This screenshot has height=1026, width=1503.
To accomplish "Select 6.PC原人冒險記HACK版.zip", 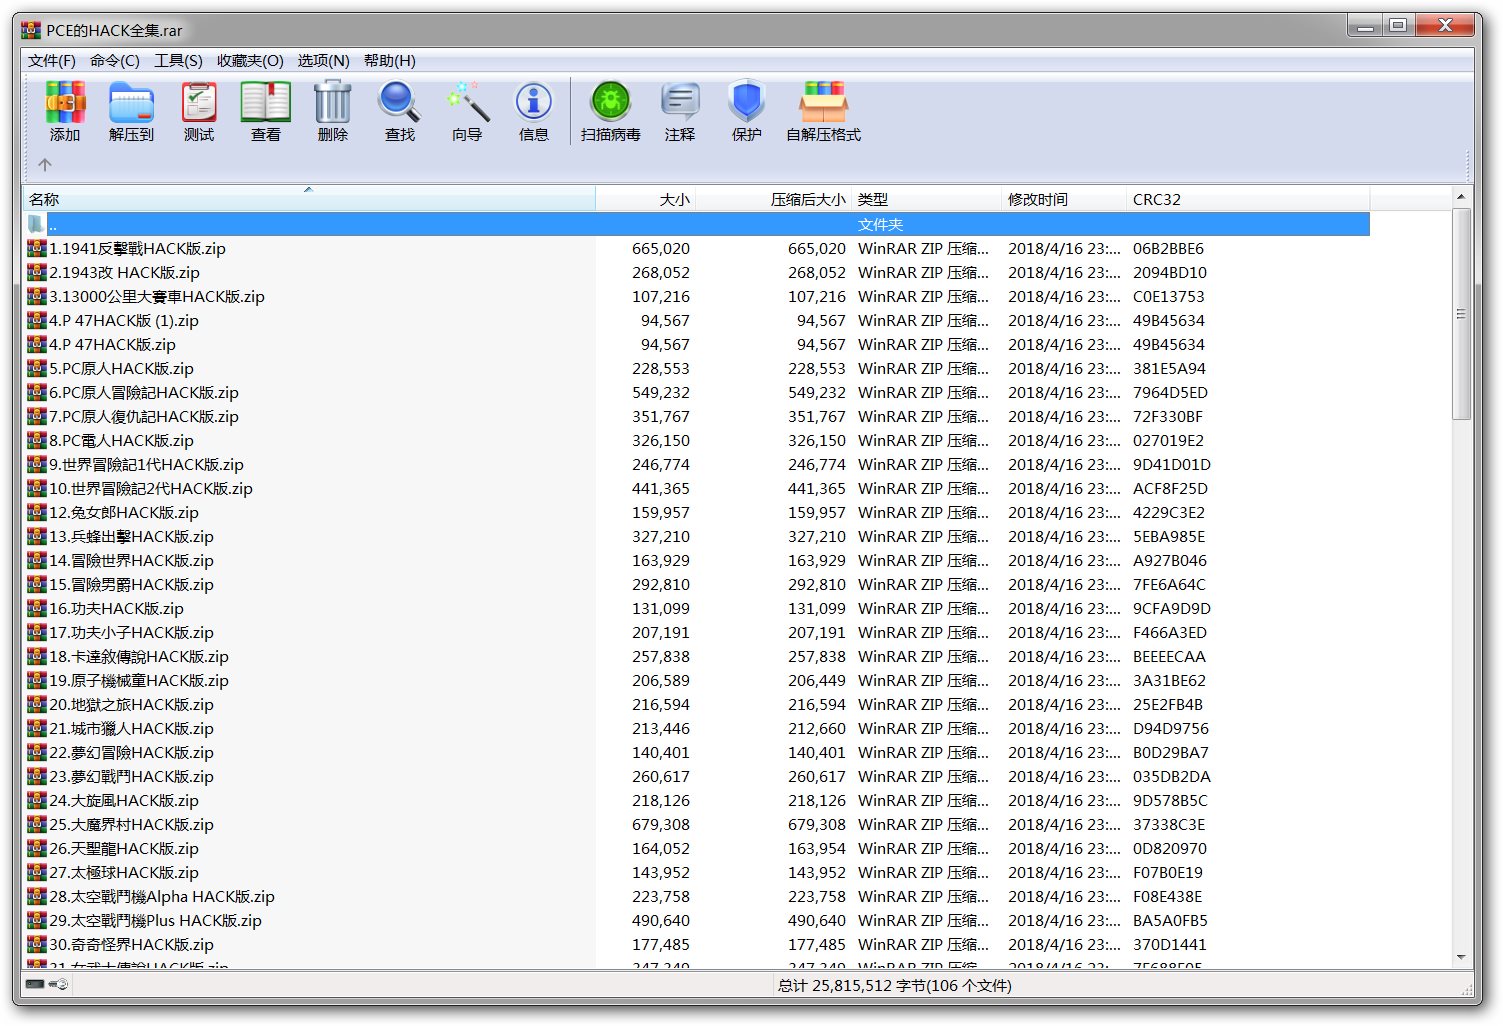I will coord(144,392).
